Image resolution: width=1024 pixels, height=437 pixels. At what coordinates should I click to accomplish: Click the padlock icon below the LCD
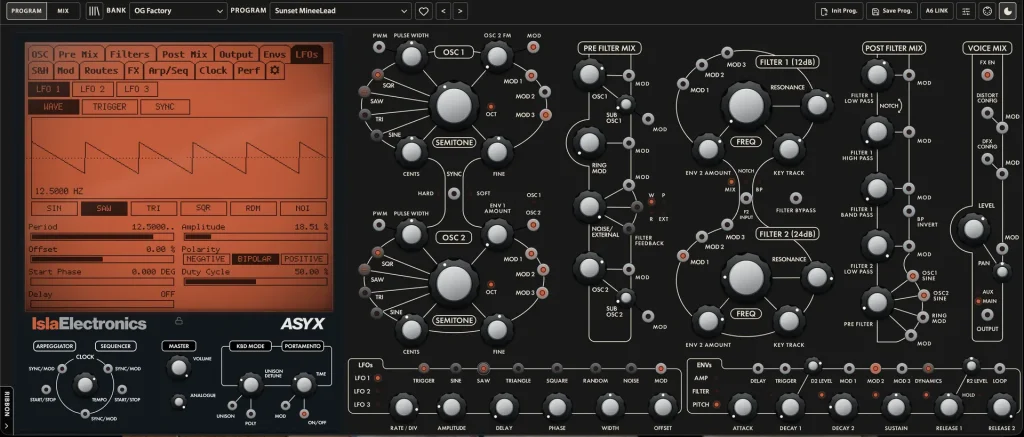pos(179,321)
